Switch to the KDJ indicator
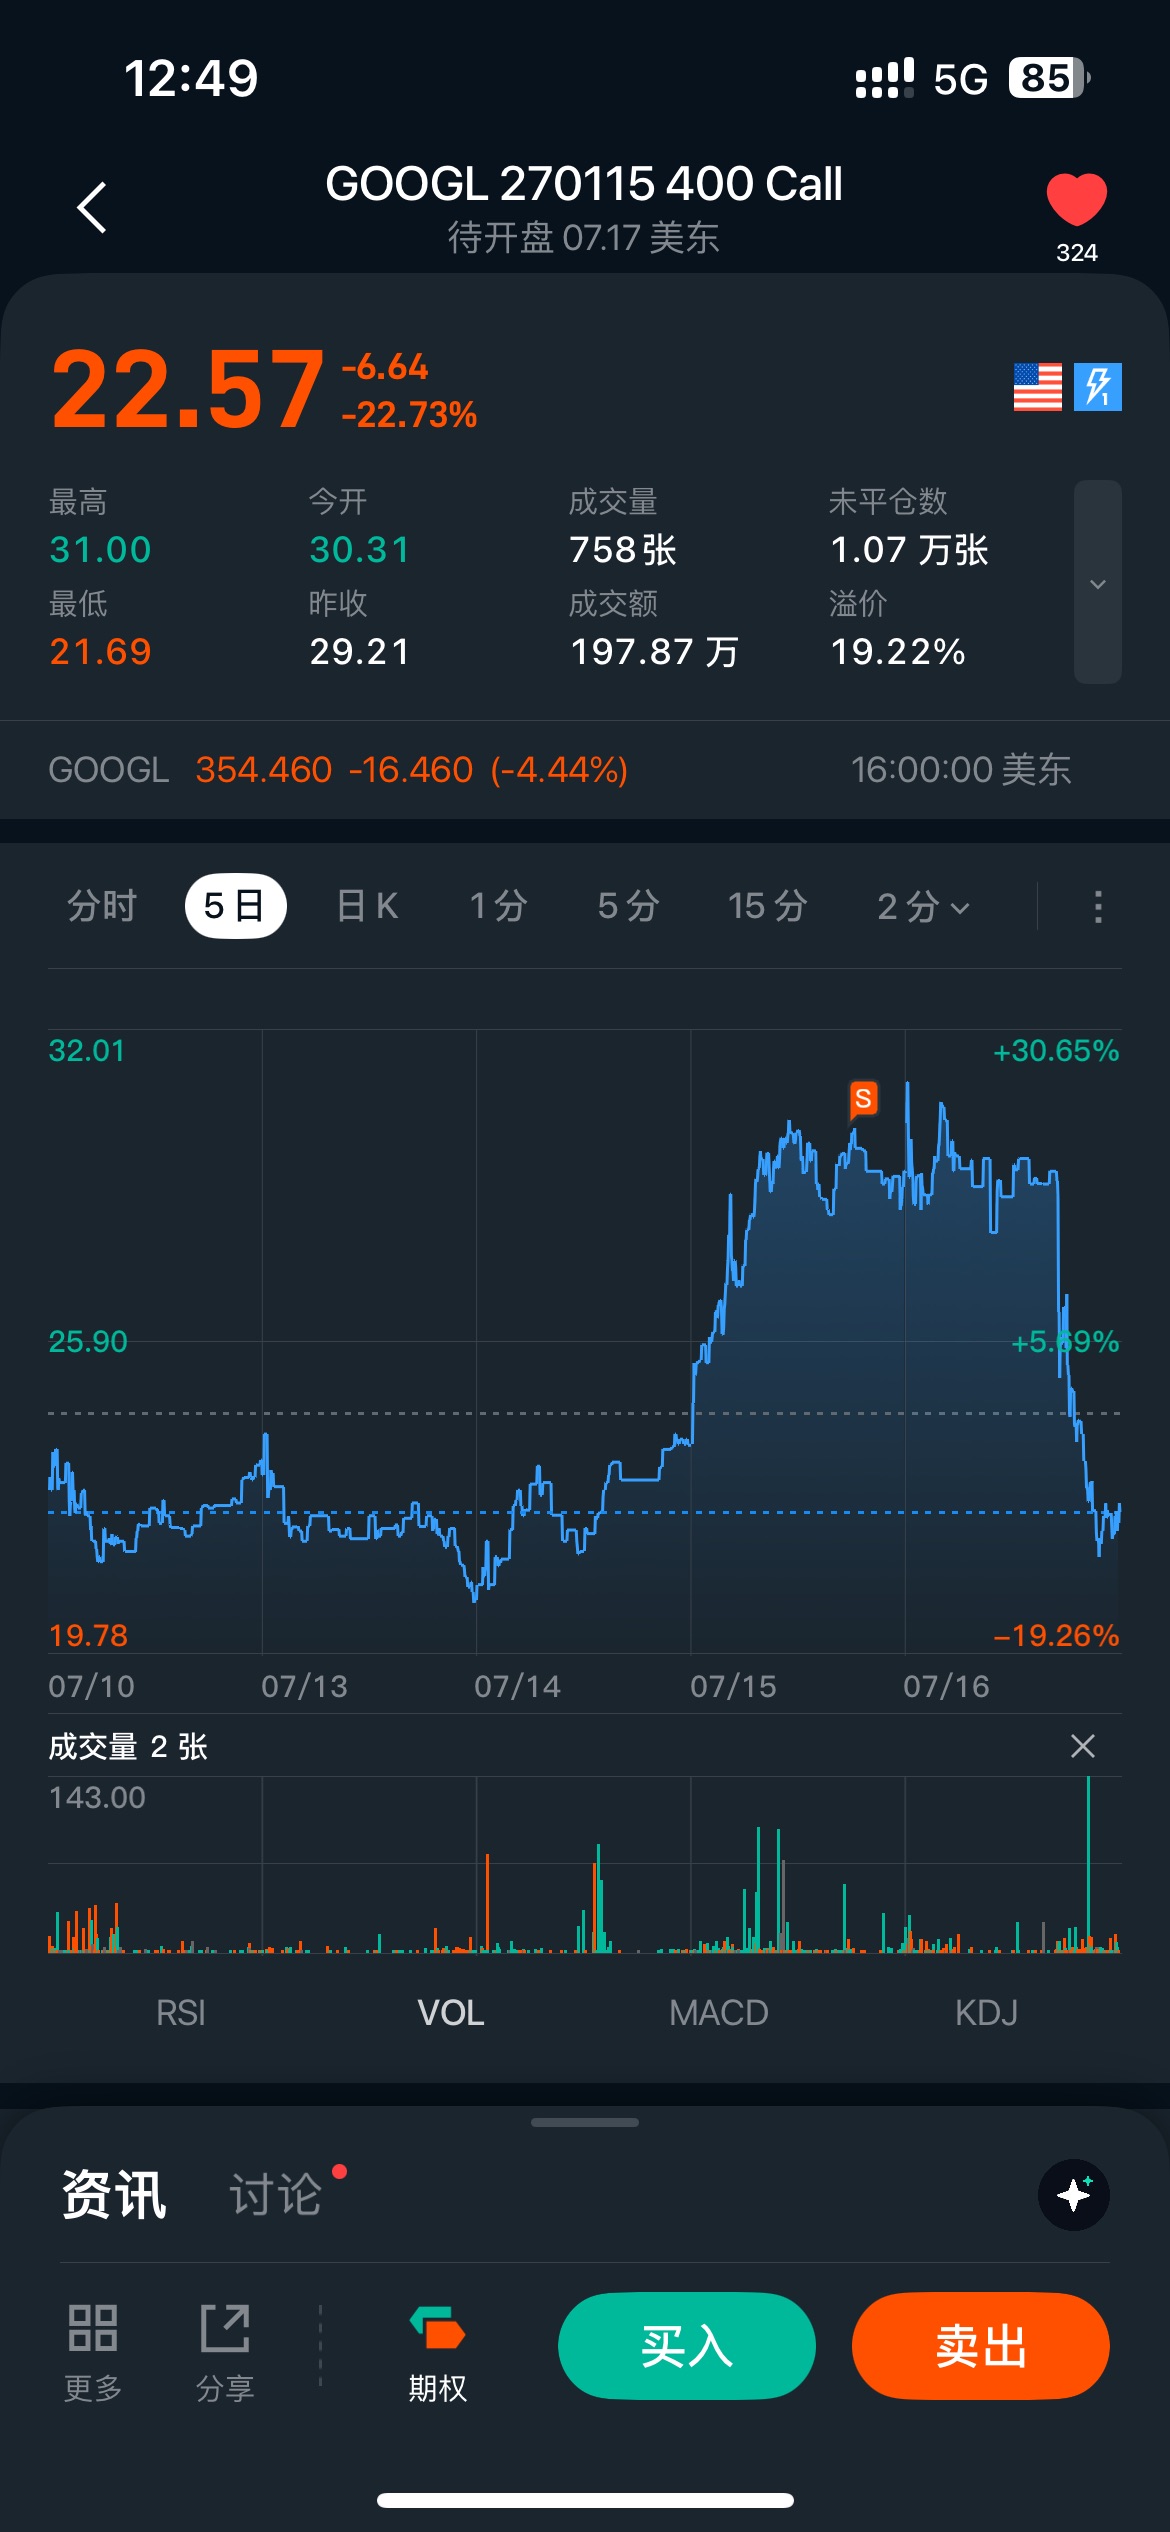The image size is (1170, 2532). point(986,2013)
